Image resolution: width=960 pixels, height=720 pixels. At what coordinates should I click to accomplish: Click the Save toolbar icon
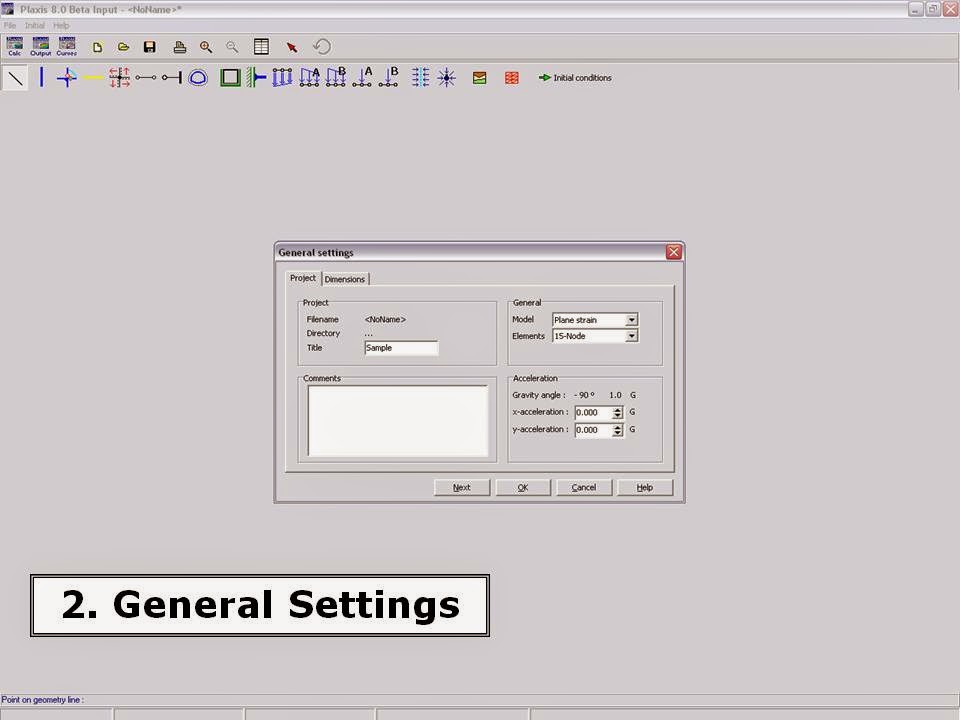tap(150, 47)
